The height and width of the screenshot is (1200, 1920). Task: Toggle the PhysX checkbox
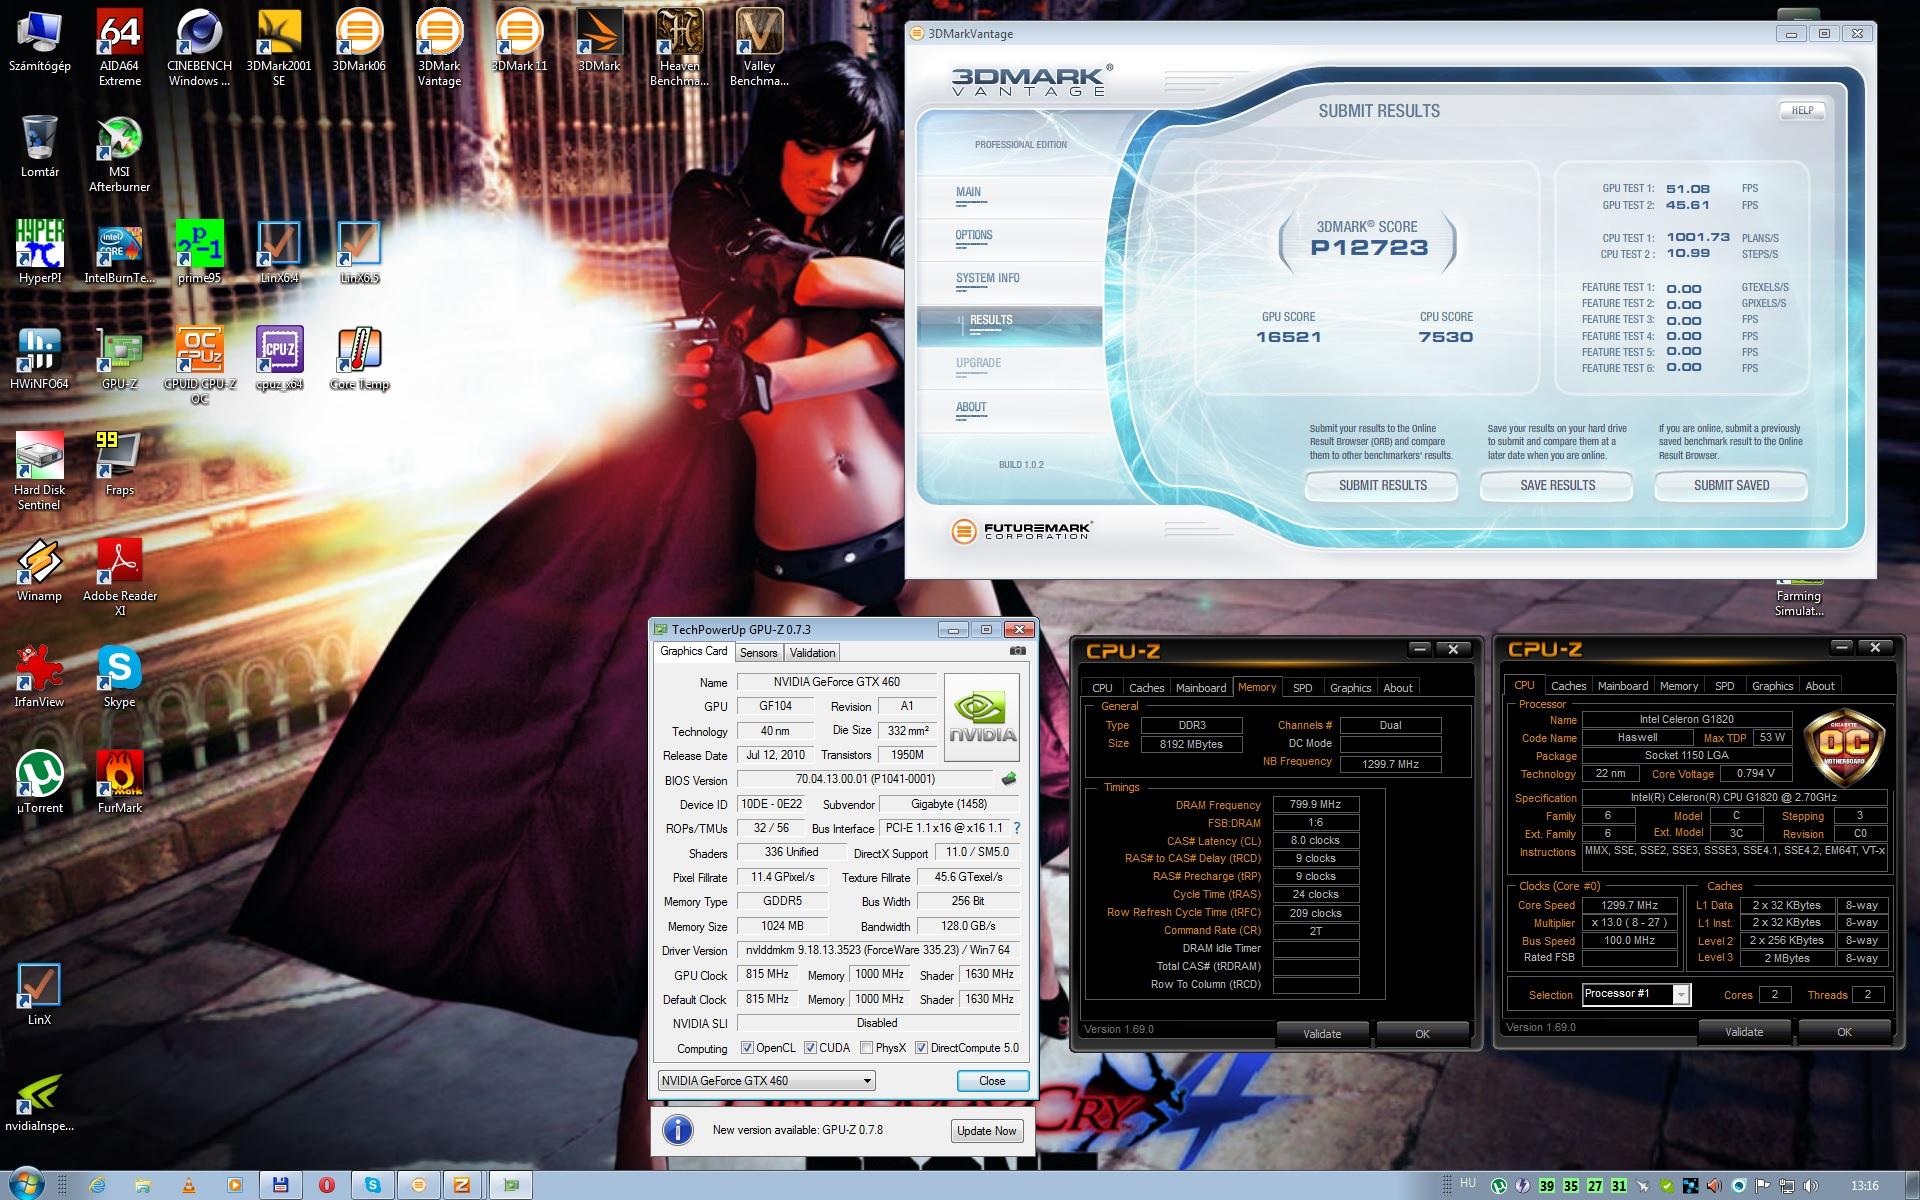coord(866,1048)
